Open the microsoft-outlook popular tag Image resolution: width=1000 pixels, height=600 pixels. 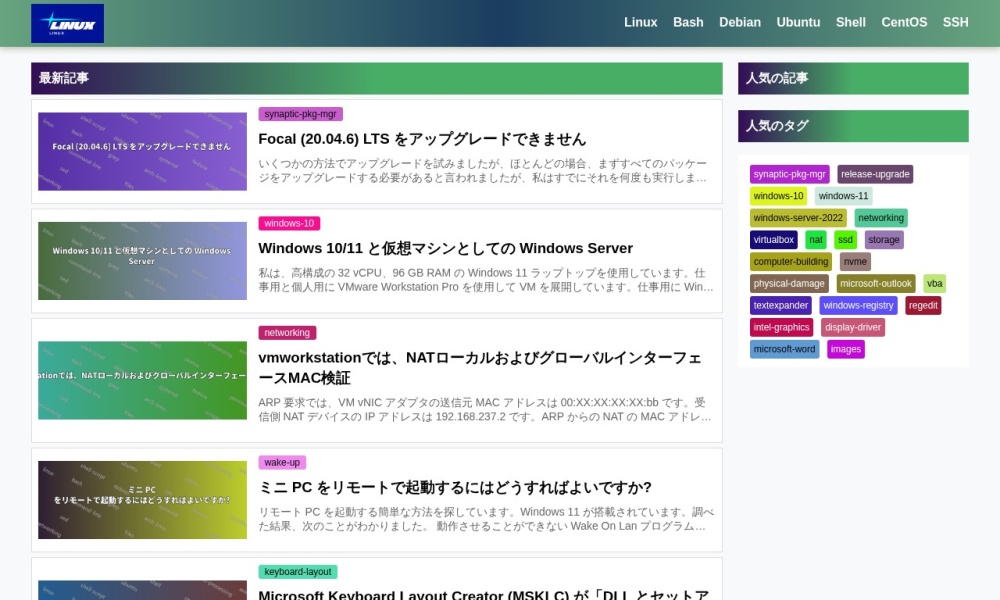(876, 284)
